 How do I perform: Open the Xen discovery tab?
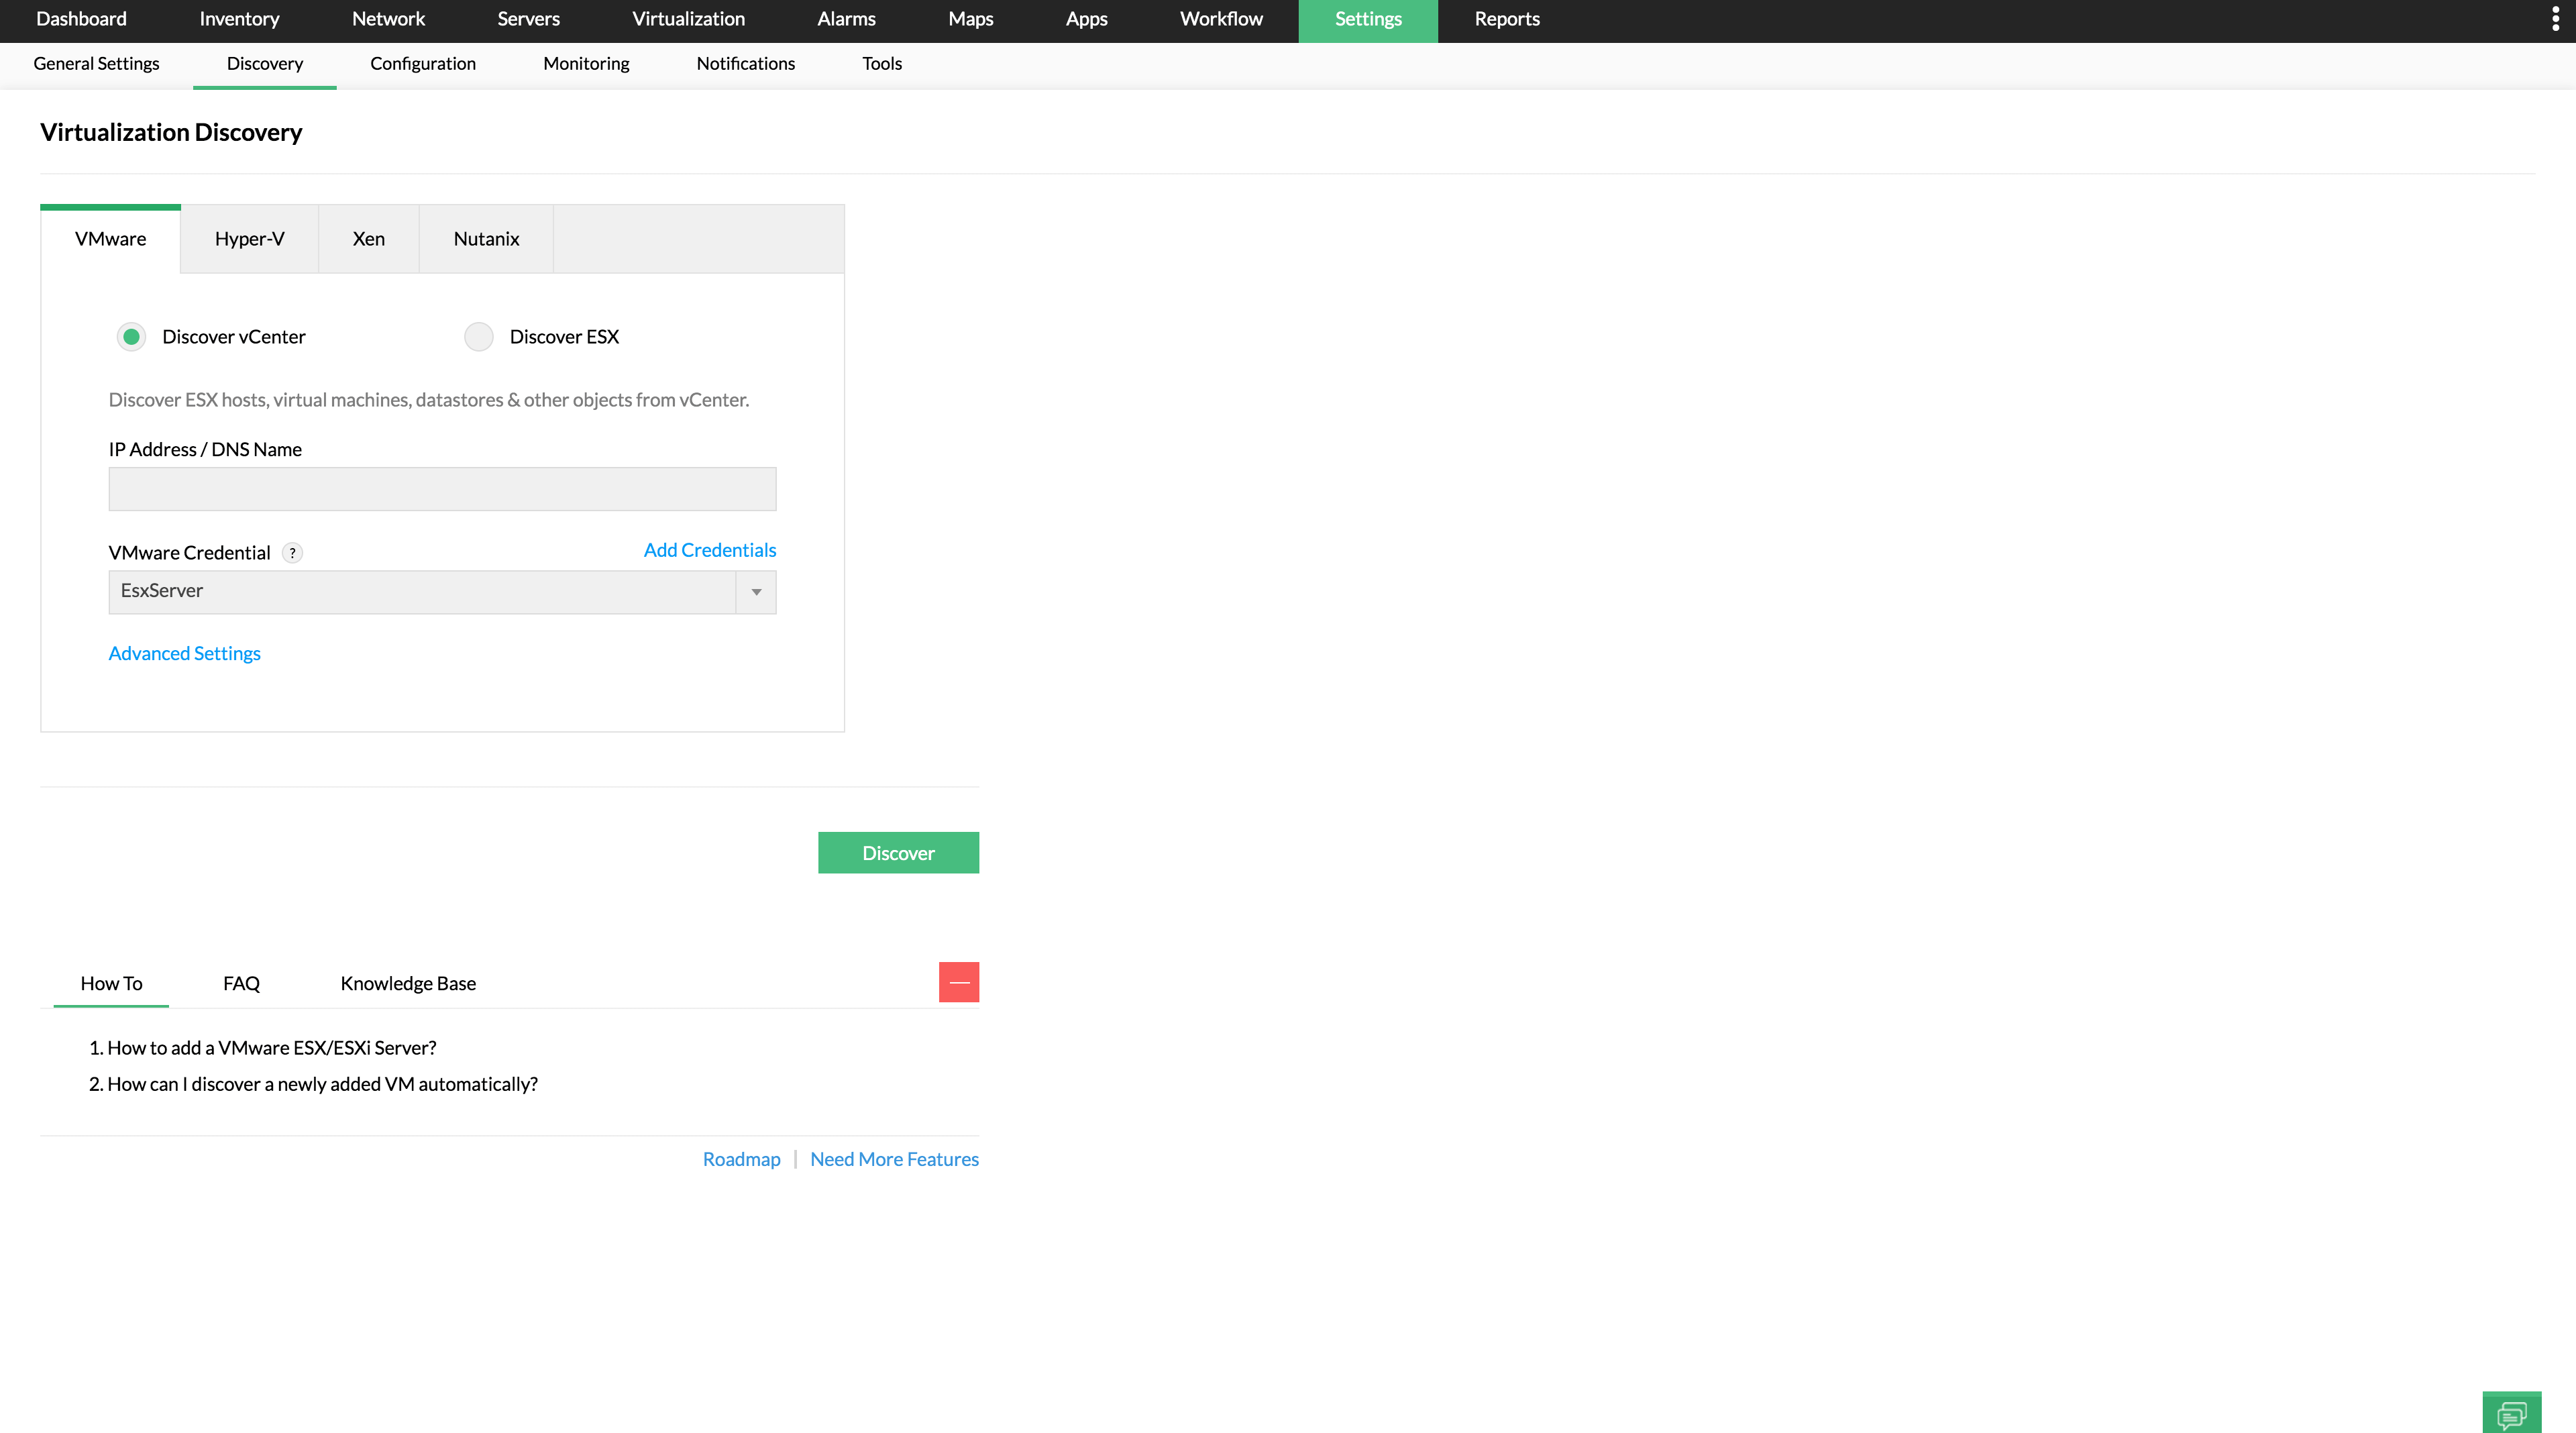[x=368, y=239]
